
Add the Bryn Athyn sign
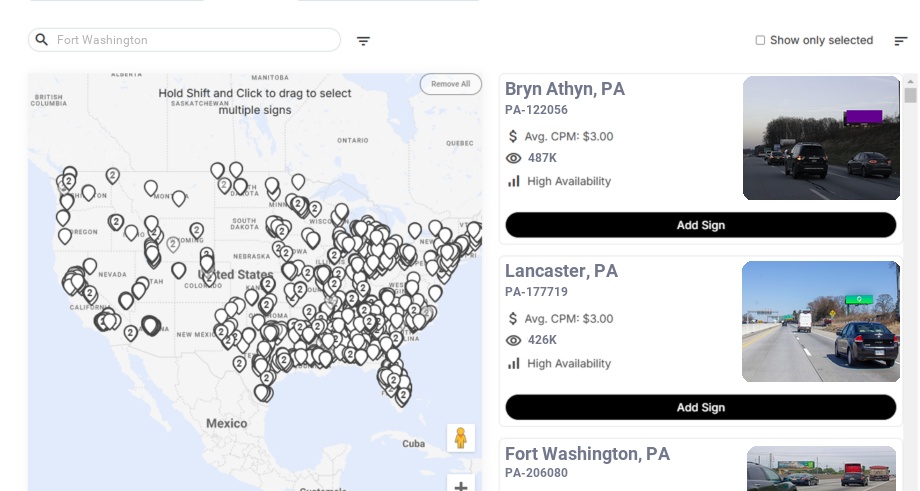coord(700,225)
